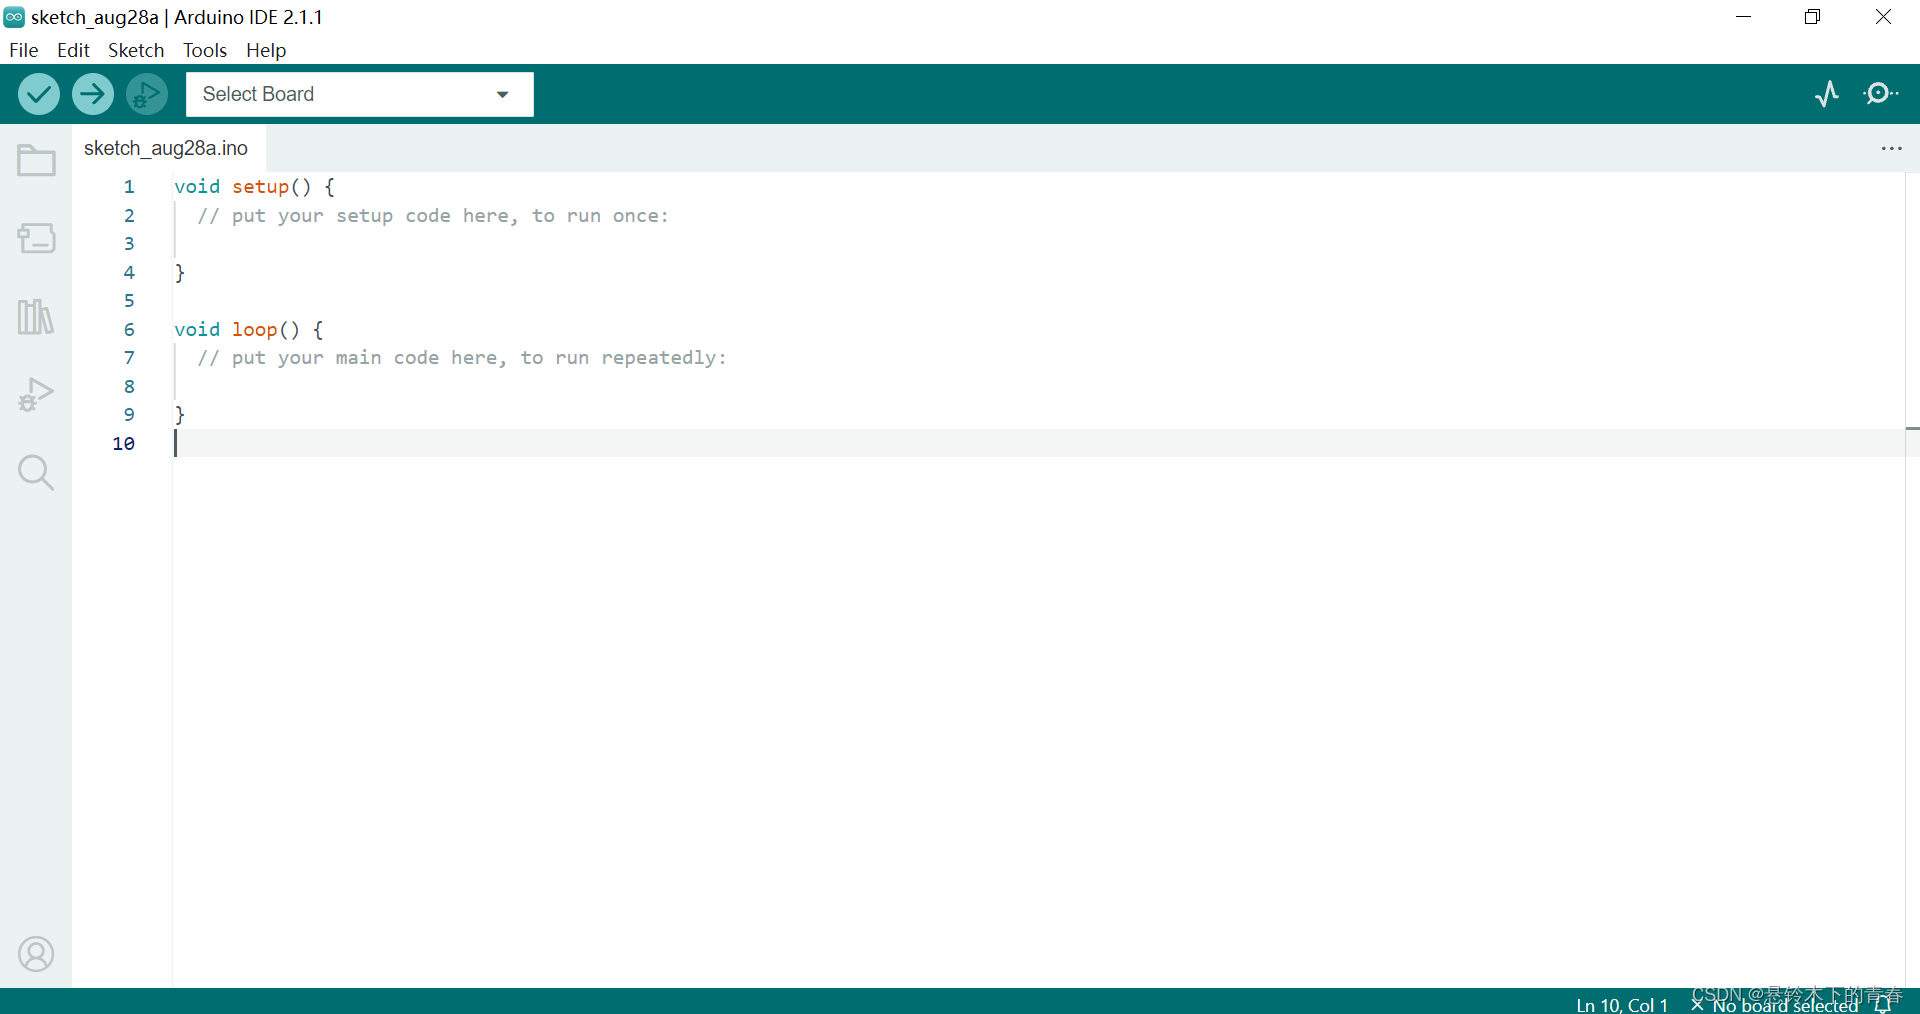Open the Boards Manager sidebar
The width and height of the screenshot is (1920, 1014).
tap(36, 238)
